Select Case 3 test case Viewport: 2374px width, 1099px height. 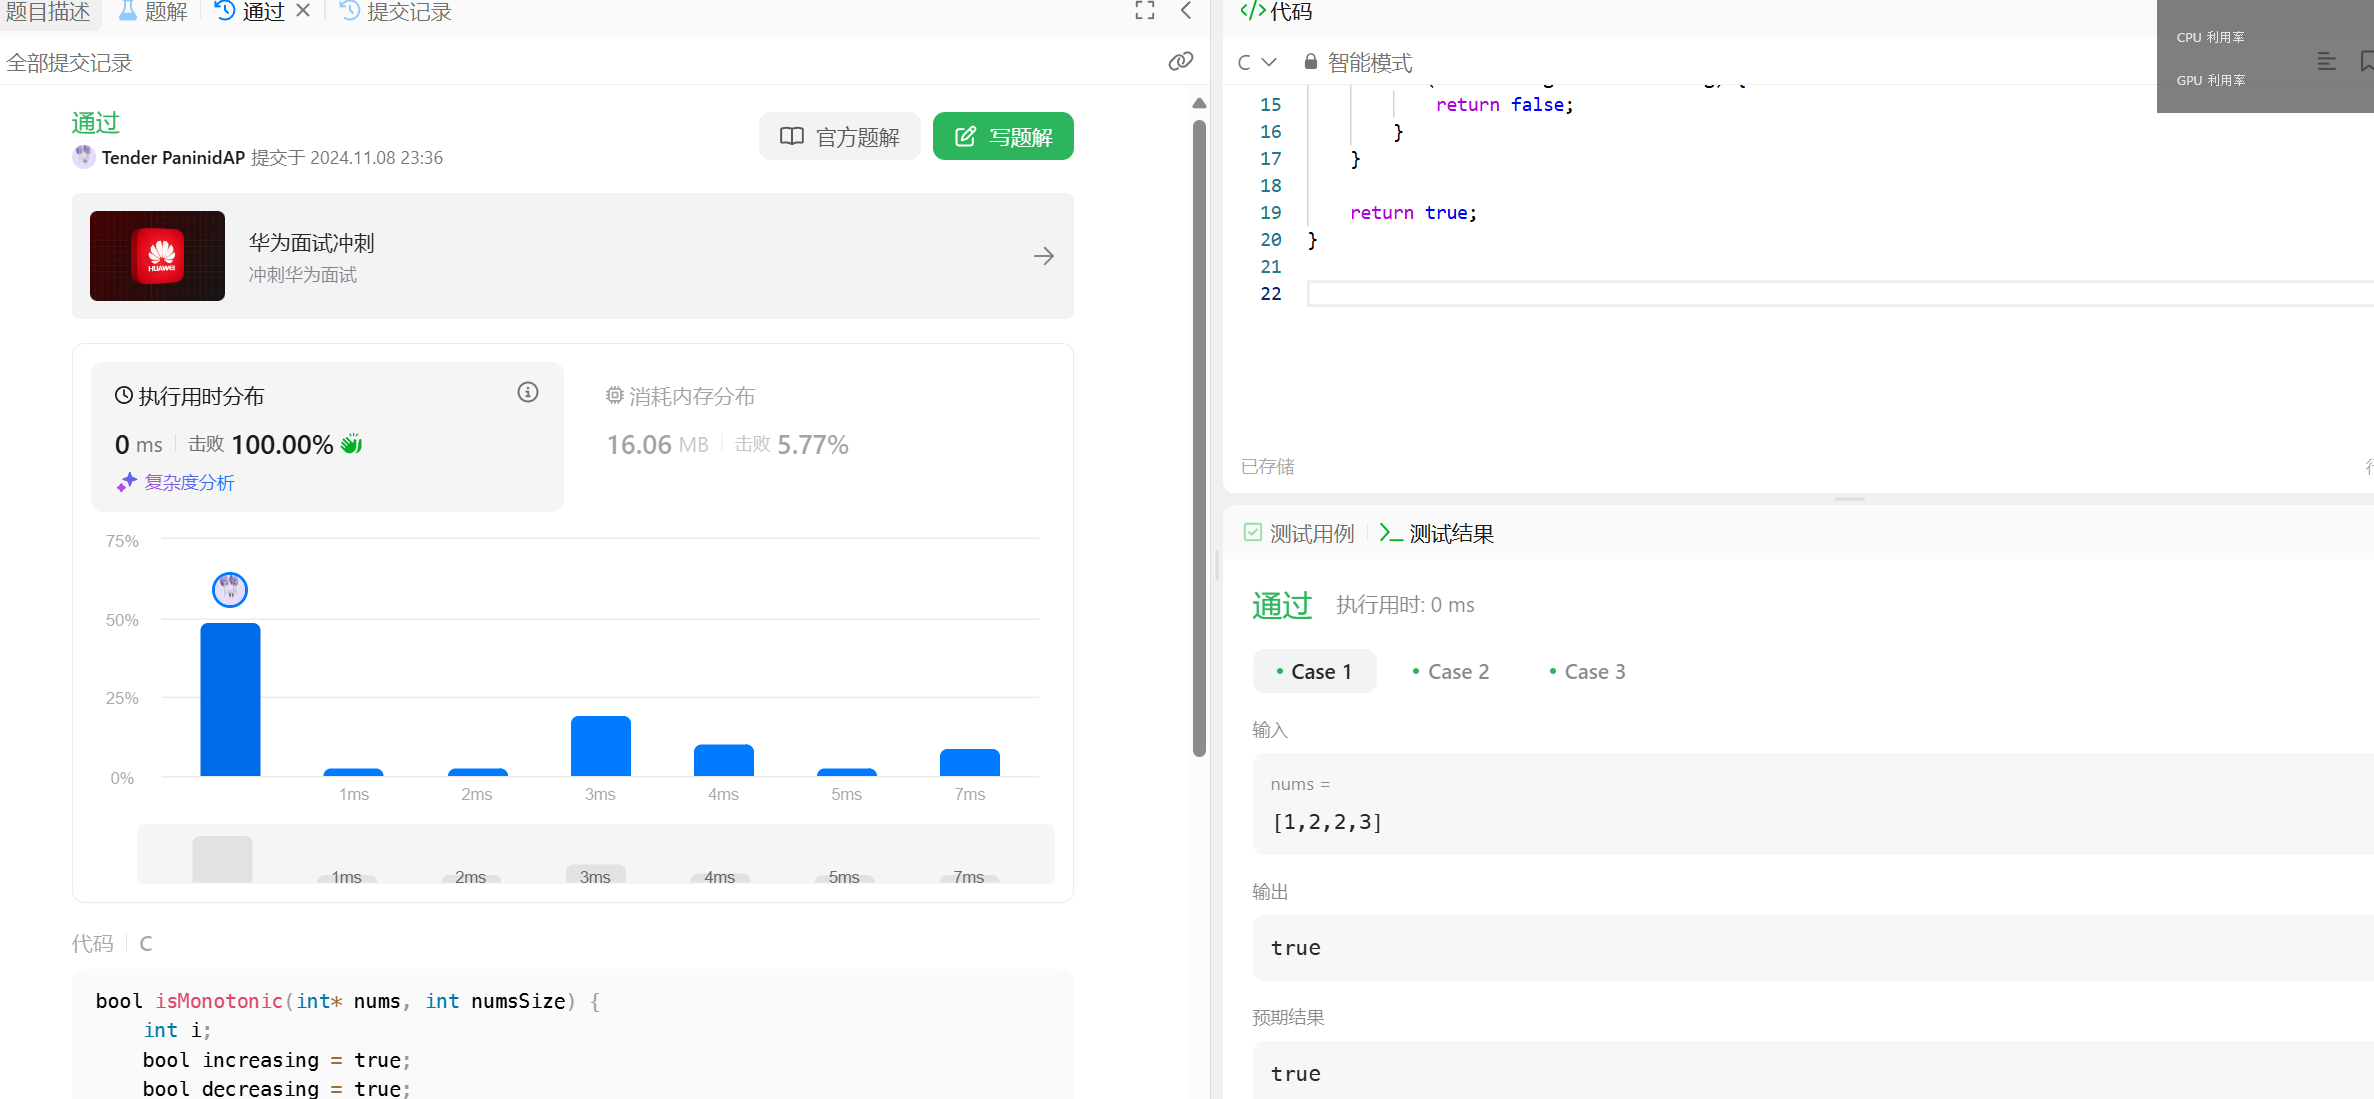(1587, 672)
